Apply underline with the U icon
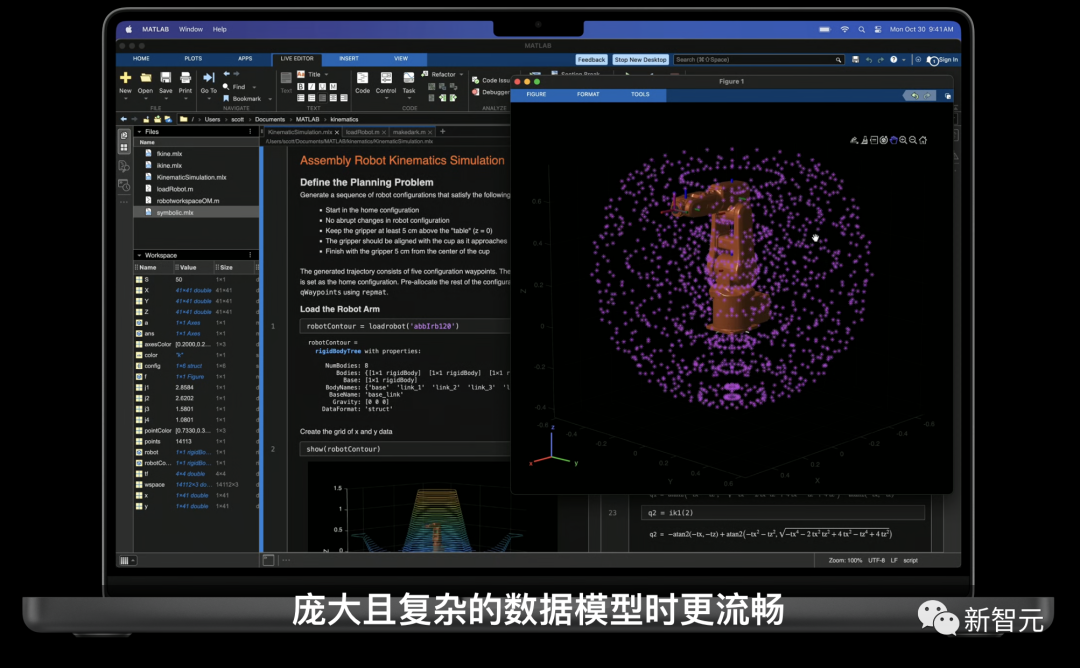The height and width of the screenshot is (668, 1080). coord(322,86)
